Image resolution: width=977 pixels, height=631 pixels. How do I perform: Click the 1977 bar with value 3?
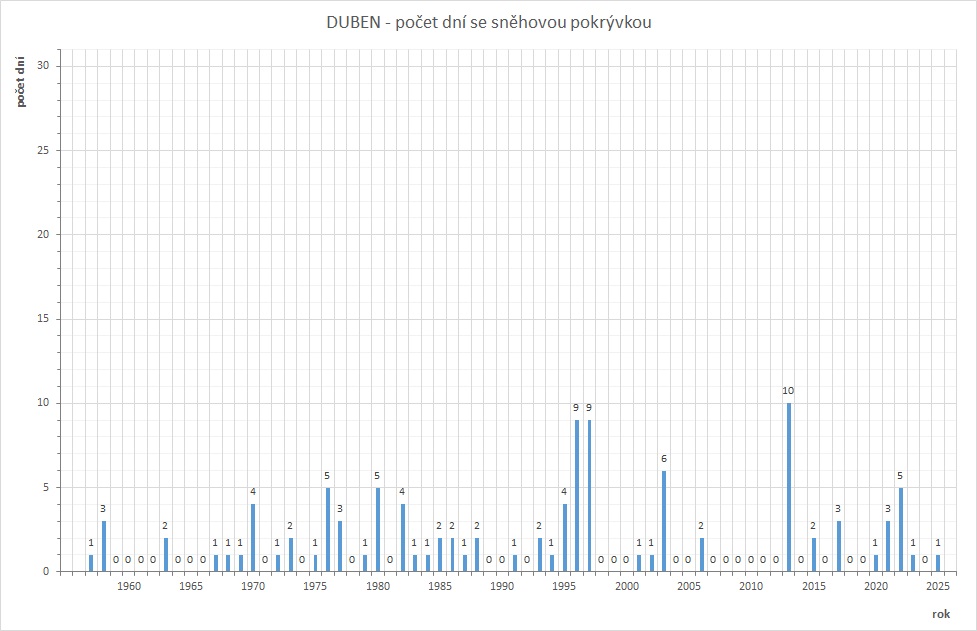click(x=340, y=546)
